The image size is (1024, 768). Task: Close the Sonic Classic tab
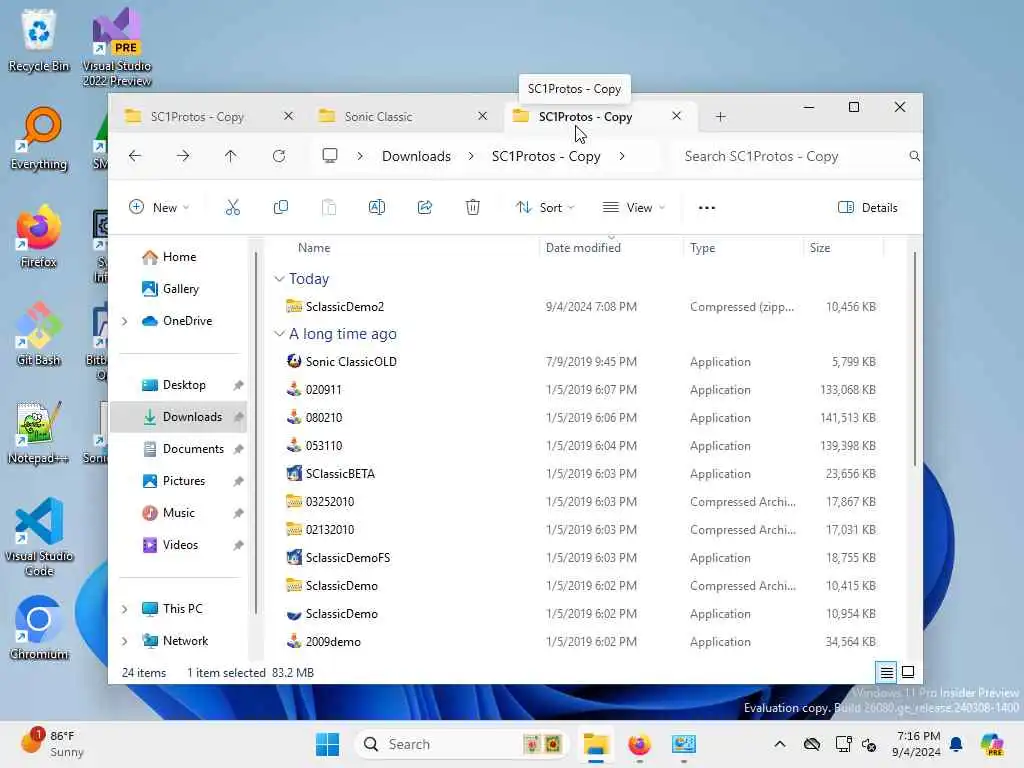483,116
